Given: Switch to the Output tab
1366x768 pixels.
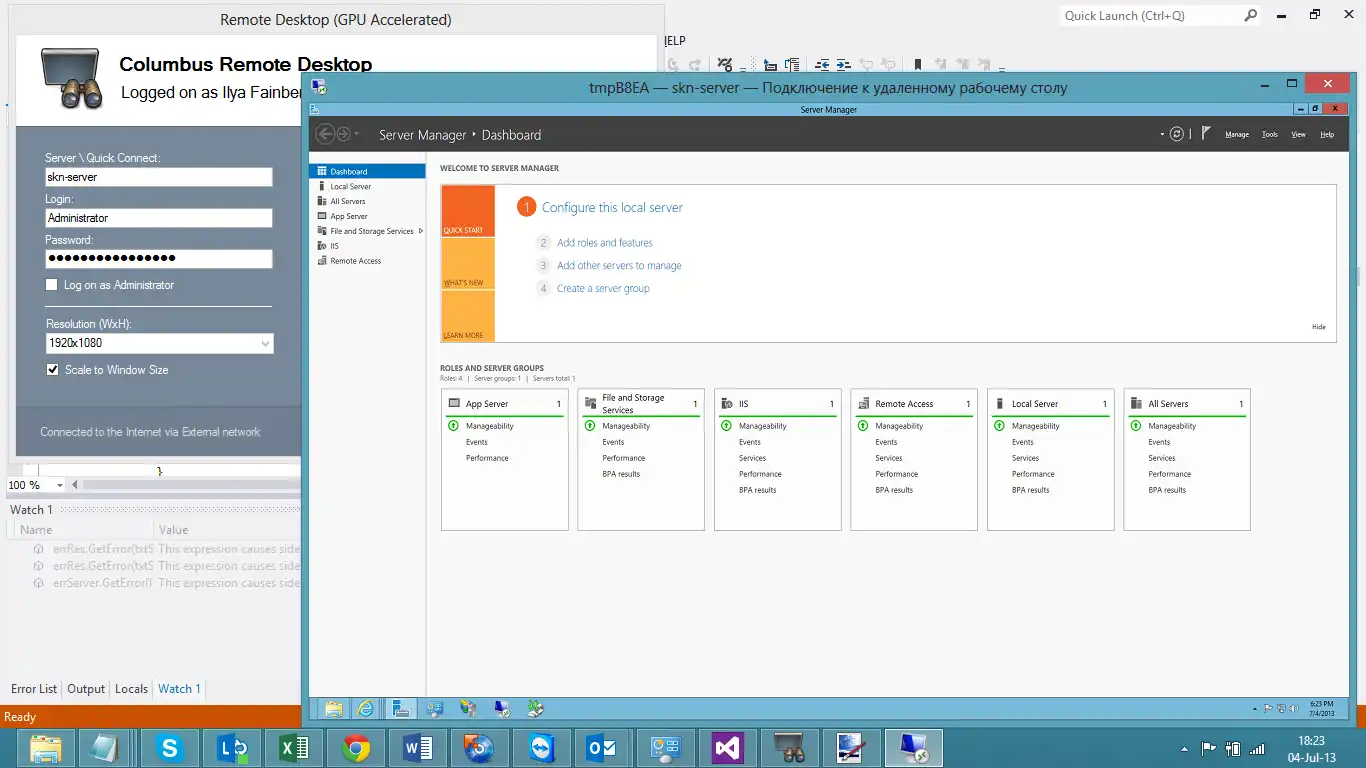Looking at the screenshot, I should pyautogui.click(x=86, y=689).
